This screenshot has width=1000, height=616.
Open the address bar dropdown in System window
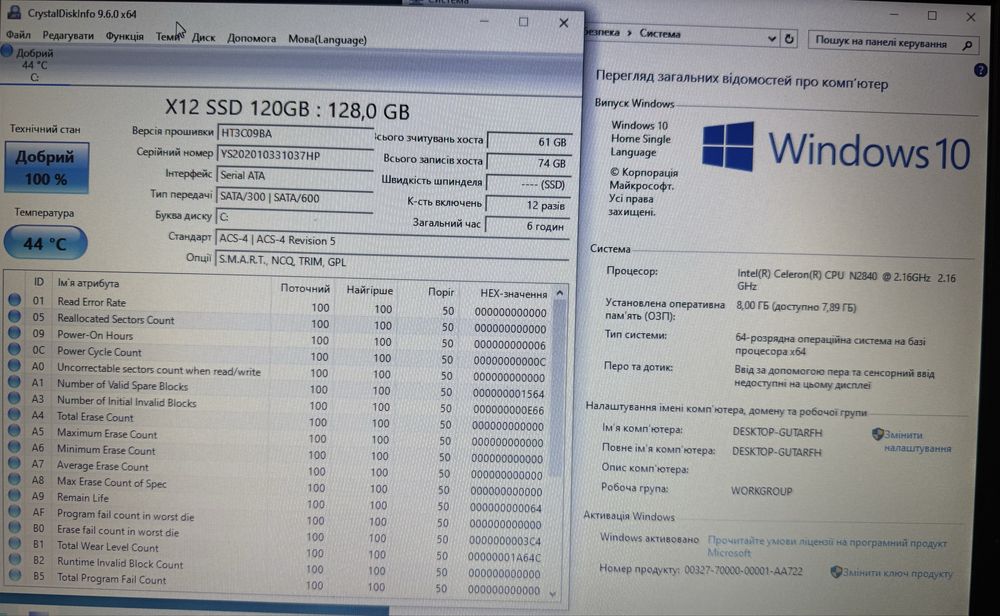[x=772, y=38]
